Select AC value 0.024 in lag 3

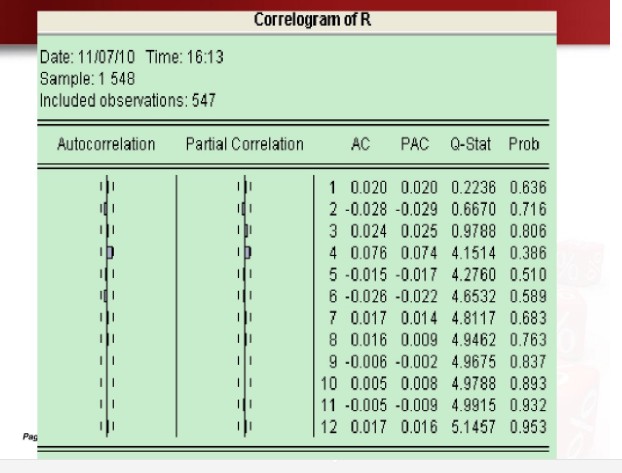(369, 231)
